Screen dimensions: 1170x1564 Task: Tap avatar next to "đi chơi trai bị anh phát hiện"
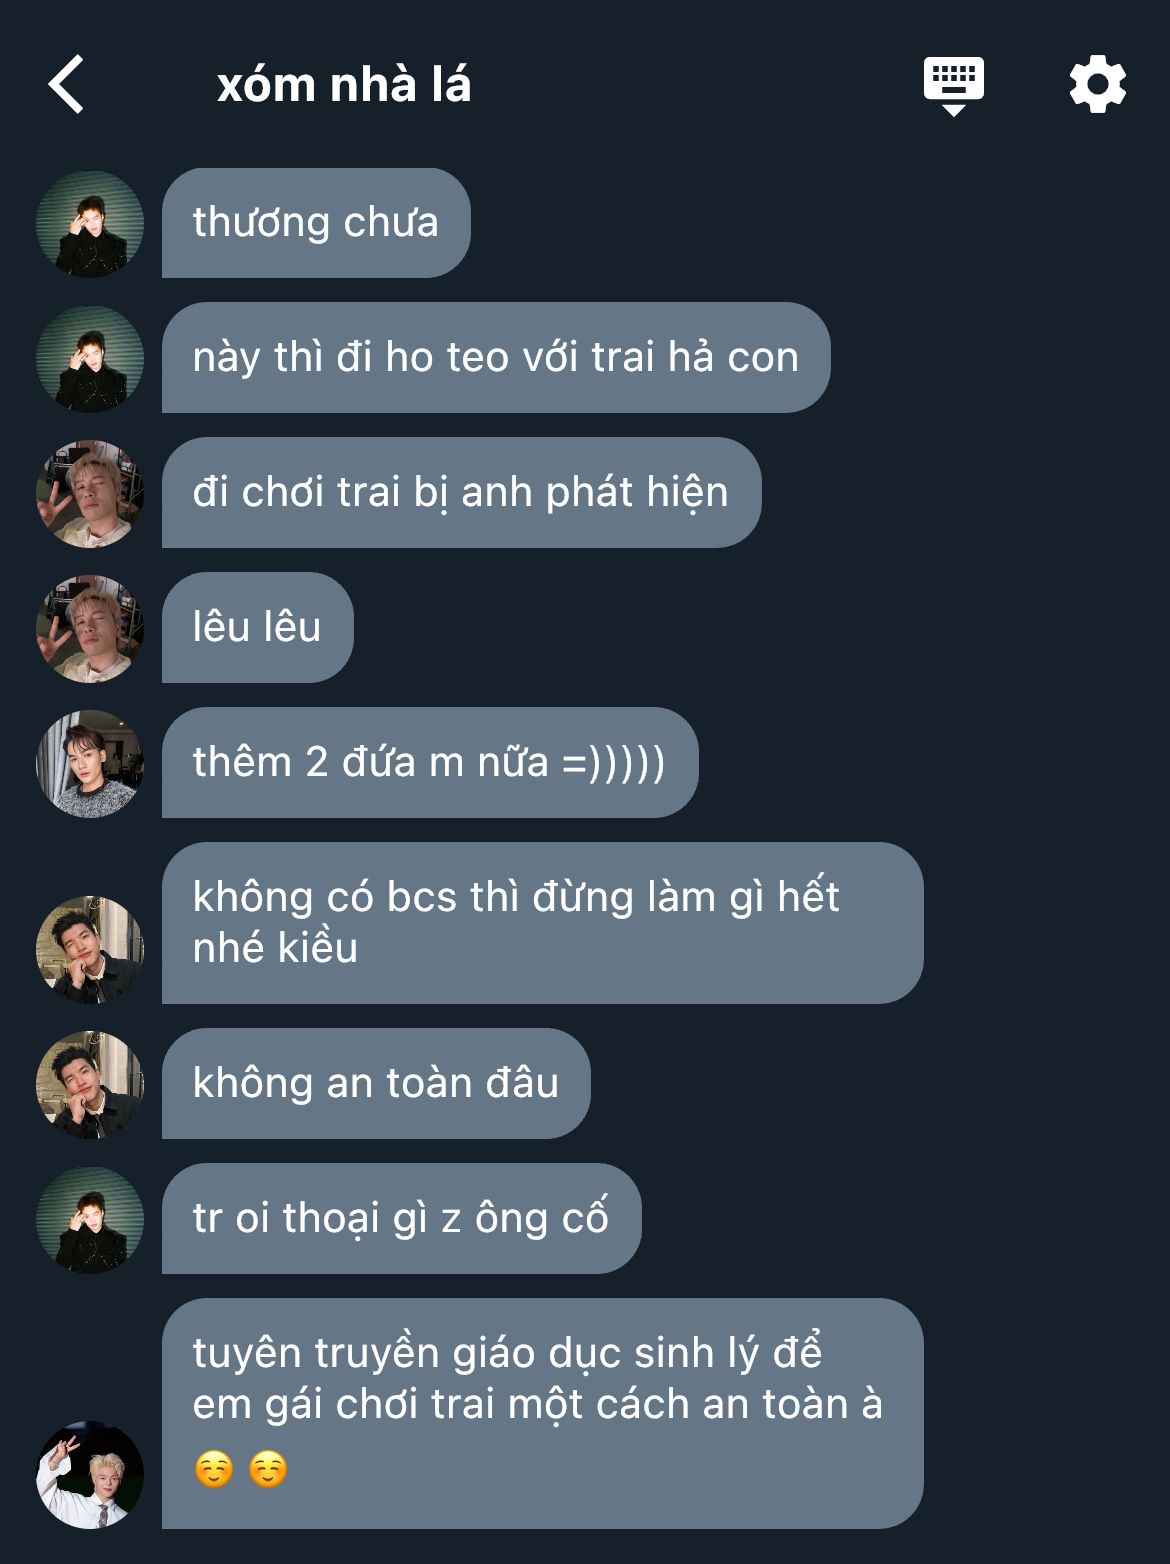click(90, 493)
